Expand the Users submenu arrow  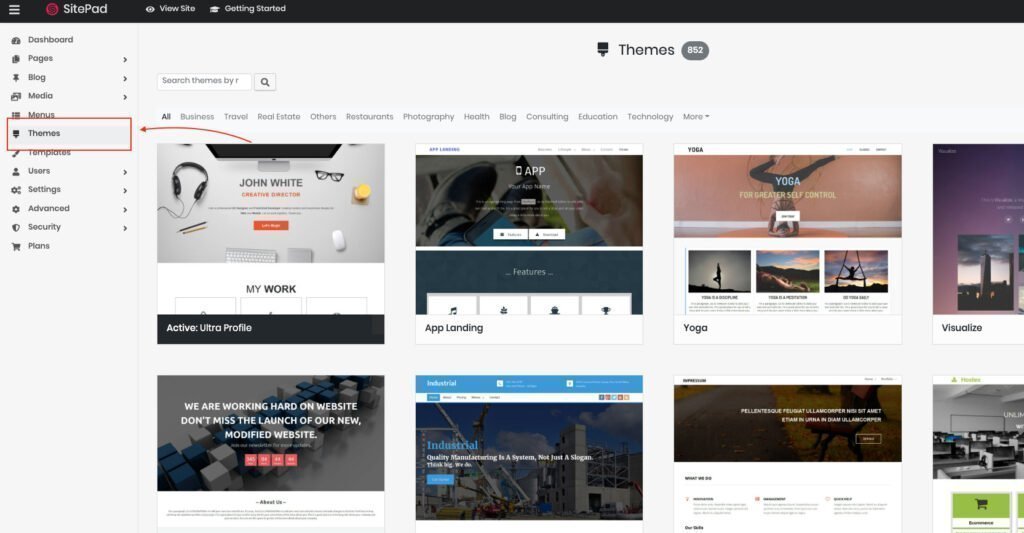(125, 172)
